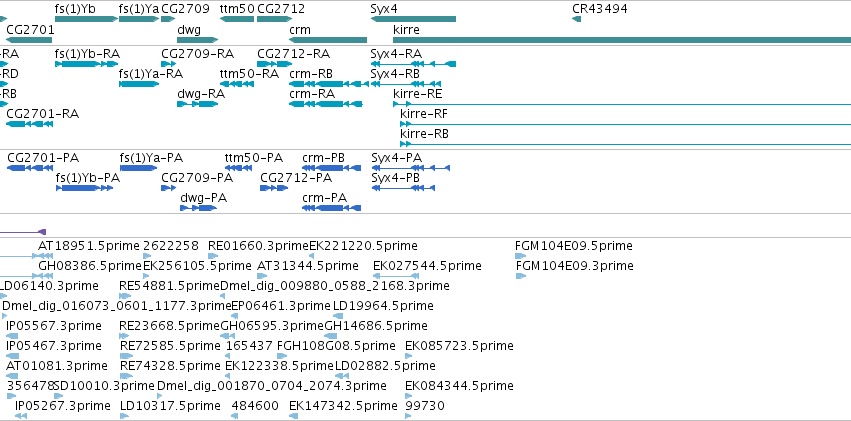This screenshot has width=851, height=421.
Task: Select the AT01081.3prime EST label
Action: (x=57, y=366)
